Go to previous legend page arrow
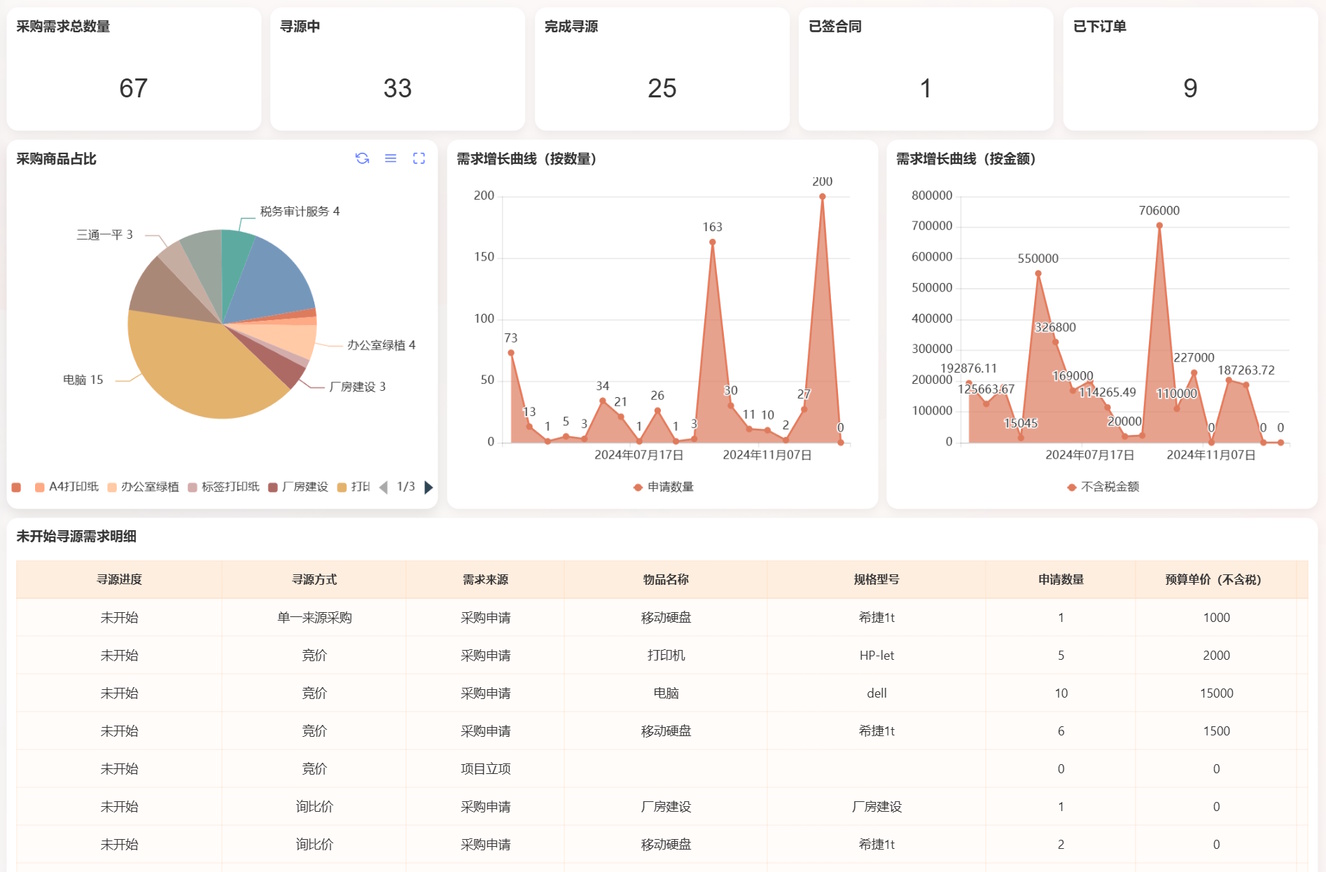 click(x=383, y=488)
